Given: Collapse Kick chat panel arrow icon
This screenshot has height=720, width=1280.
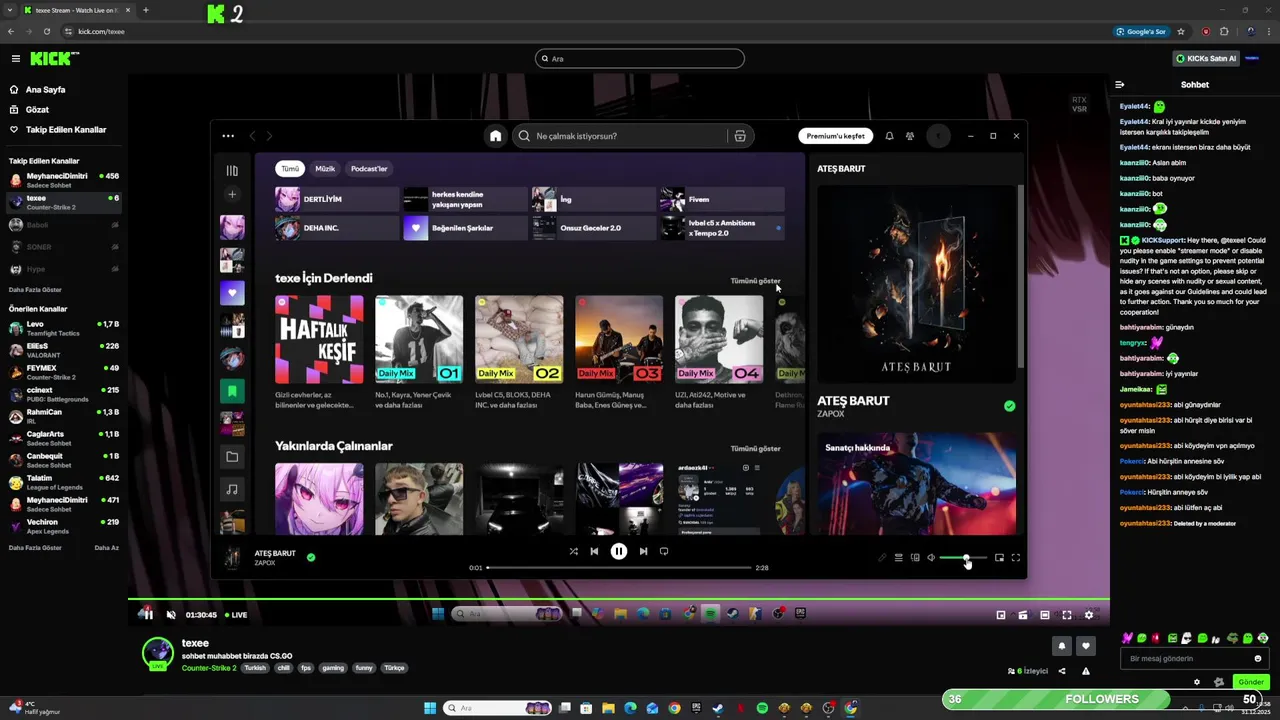Looking at the screenshot, I should [x=1120, y=85].
